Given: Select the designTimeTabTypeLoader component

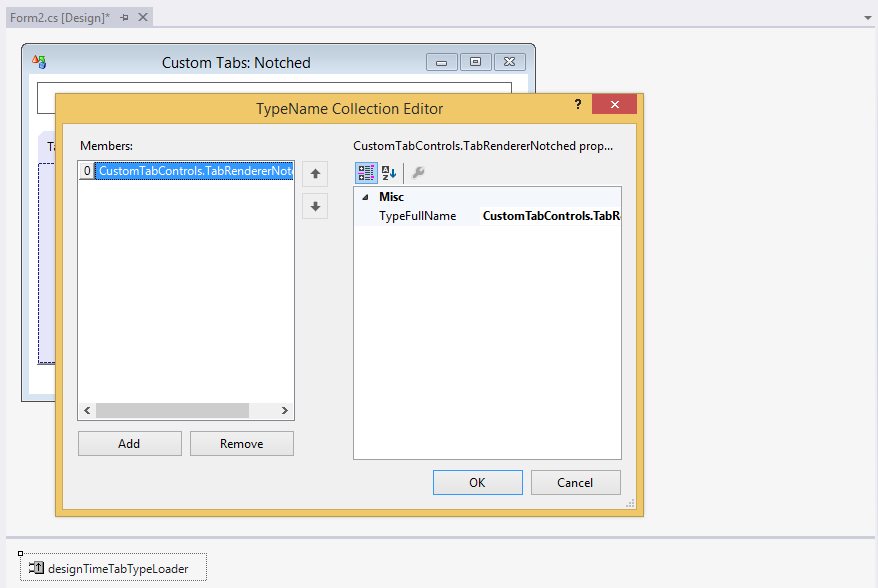Looking at the screenshot, I should point(114,568).
